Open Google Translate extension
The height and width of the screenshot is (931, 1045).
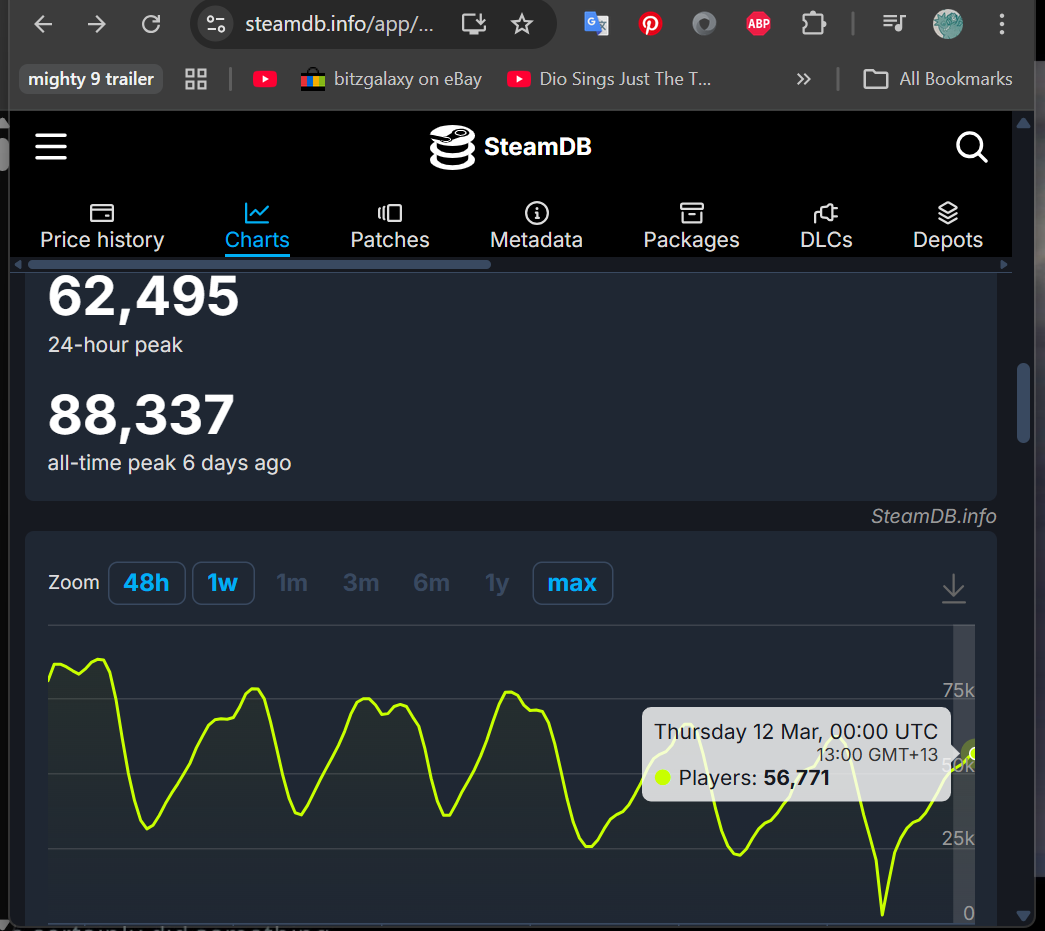click(596, 25)
